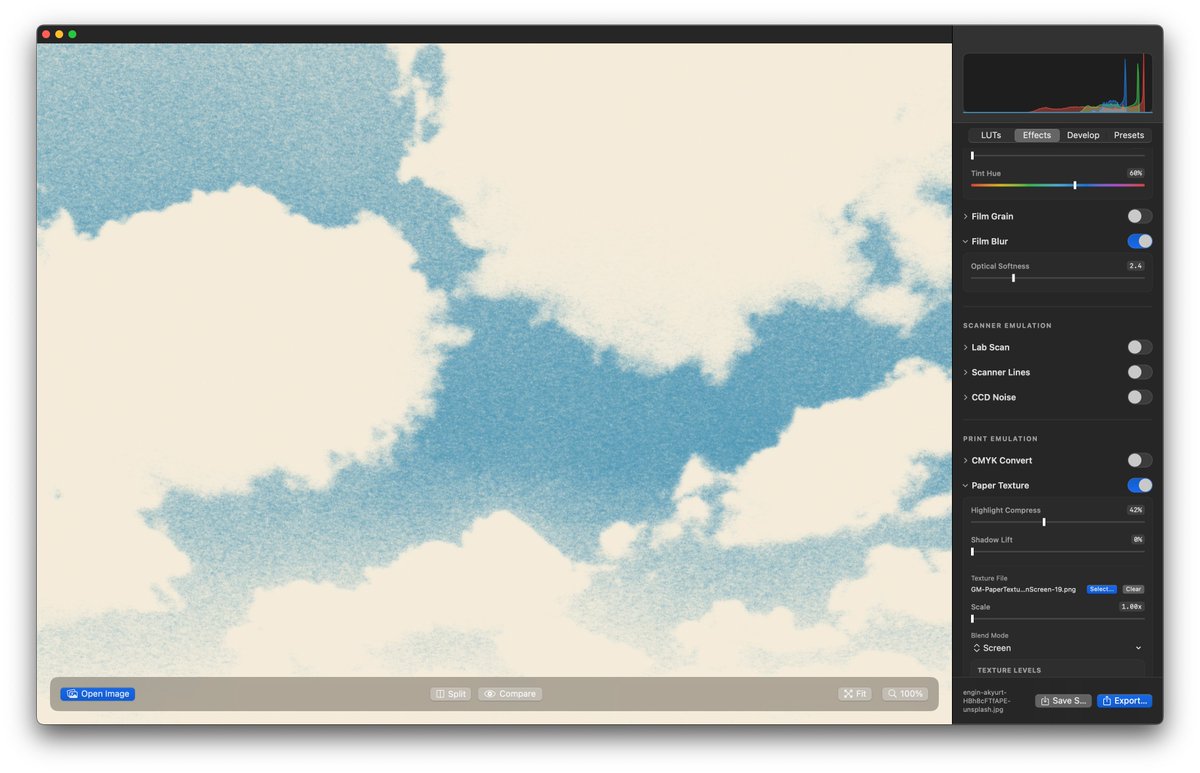Viewport: 1200px width, 773px height.
Task: Click the texture Scale slider
Action: tap(1057, 619)
